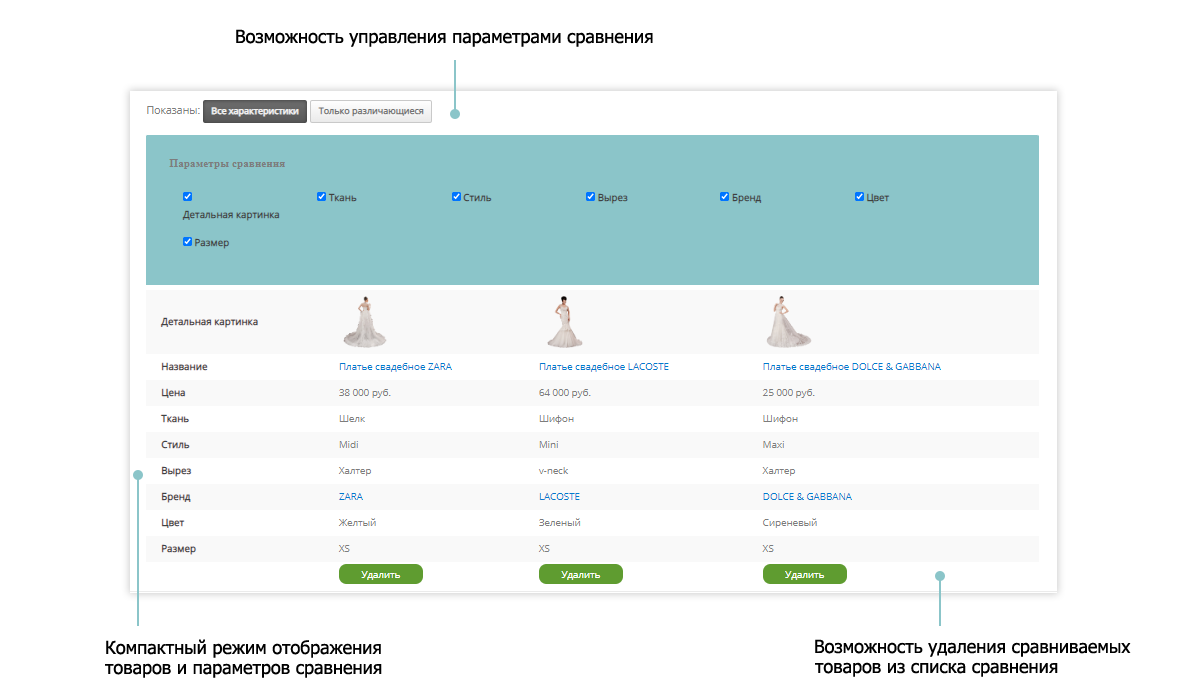
Task: Select the 'Параметры сравнения' heading
Action: point(227,163)
